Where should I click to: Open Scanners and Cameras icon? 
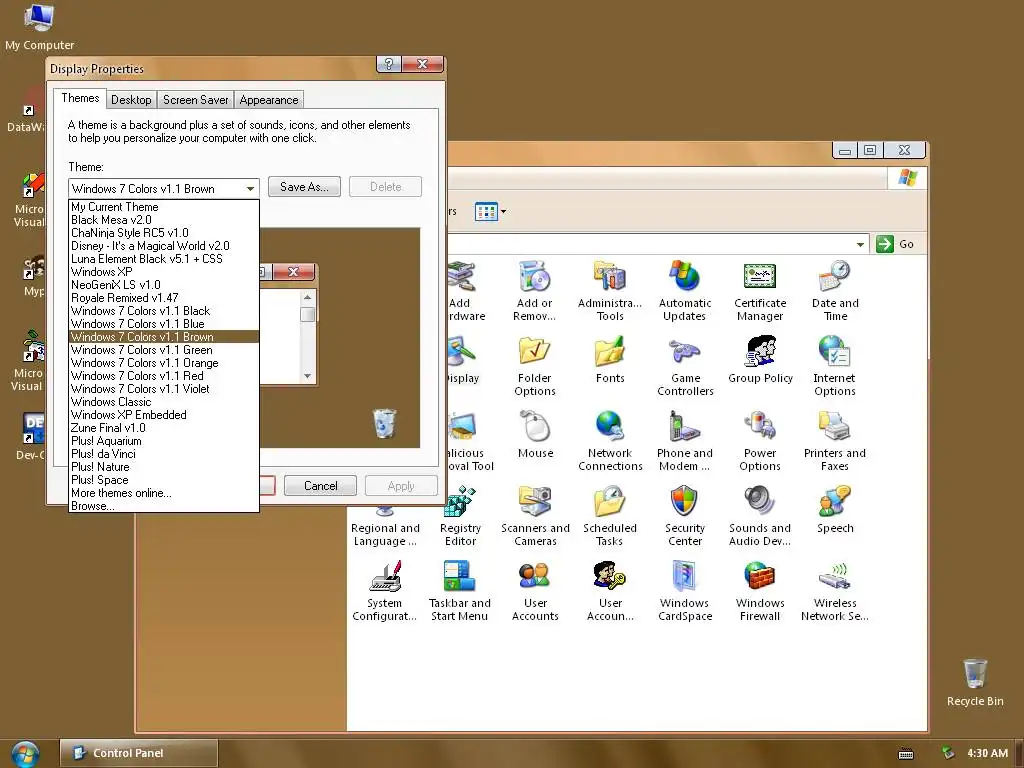pos(535,516)
